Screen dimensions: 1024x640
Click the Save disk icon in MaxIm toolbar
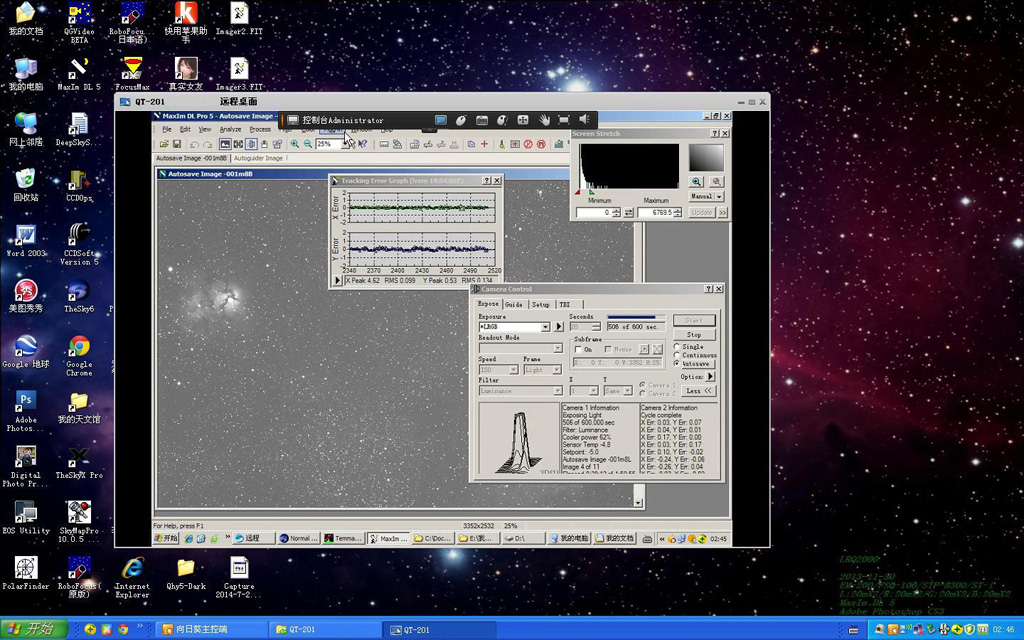click(x=176, y=144)
